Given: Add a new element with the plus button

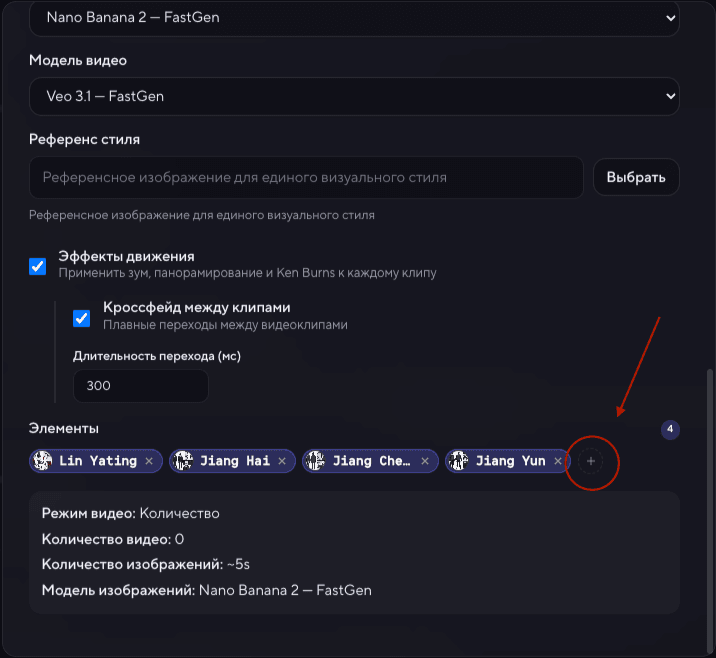Looking at the screenshot, I should coord(591,461).
